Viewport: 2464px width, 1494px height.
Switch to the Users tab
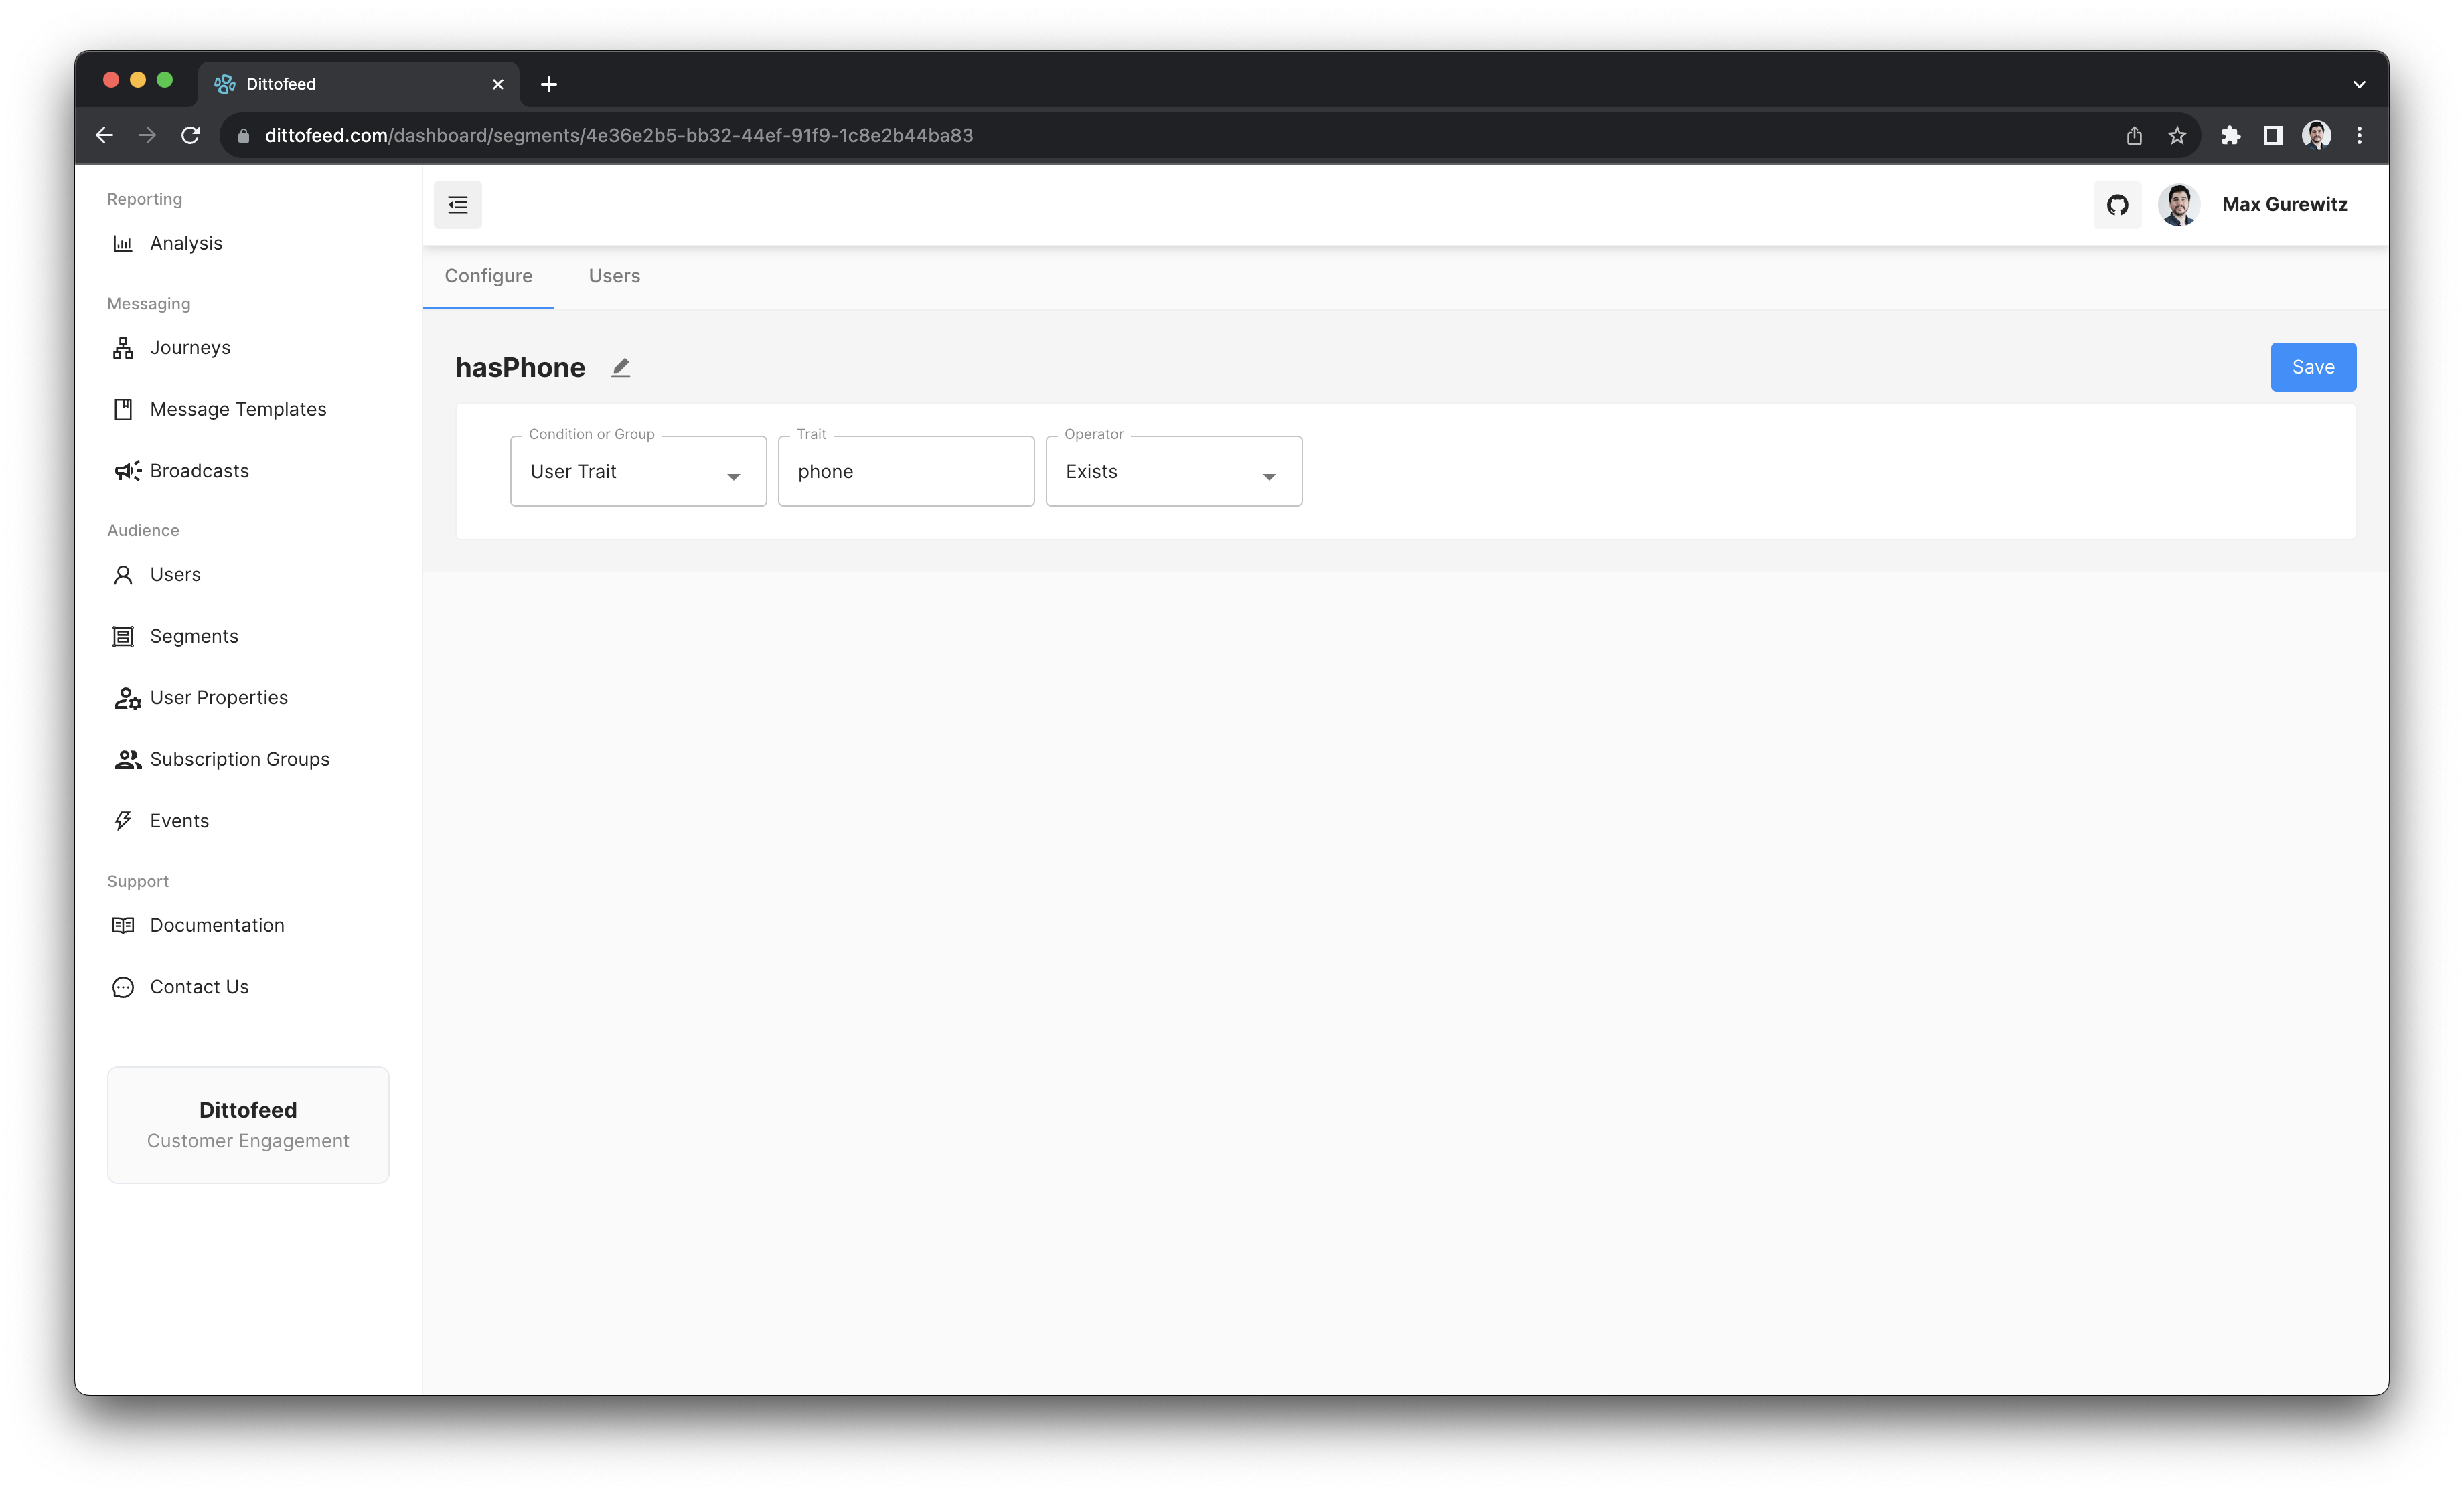[614, 276]
